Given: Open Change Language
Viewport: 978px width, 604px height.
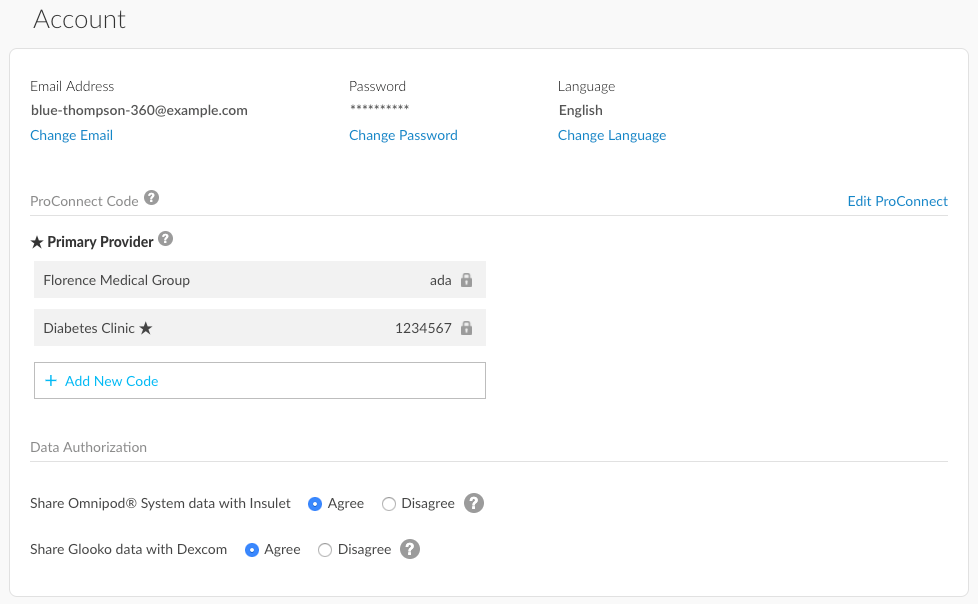Looking at the screenshot, I should coord(612,135).
